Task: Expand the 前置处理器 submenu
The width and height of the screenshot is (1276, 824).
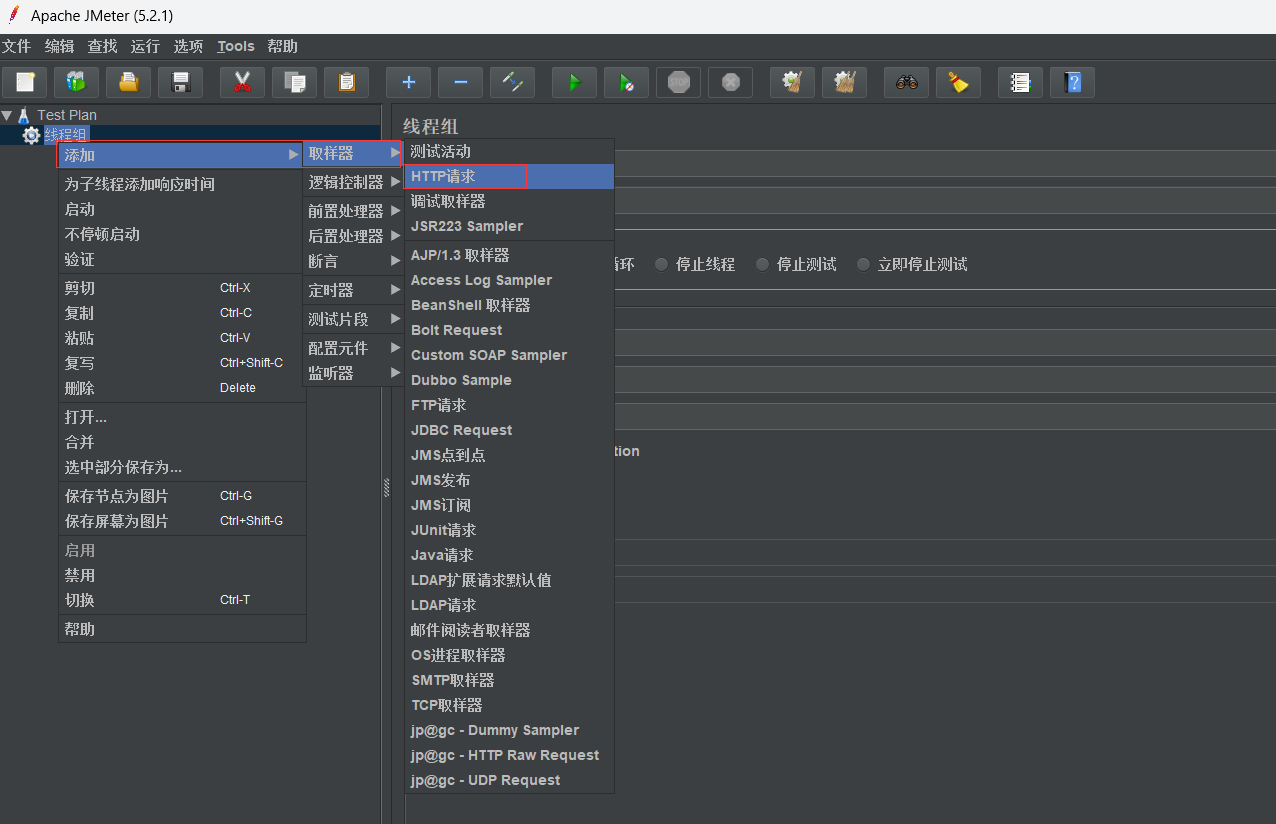Action: (x=353, y=211)
